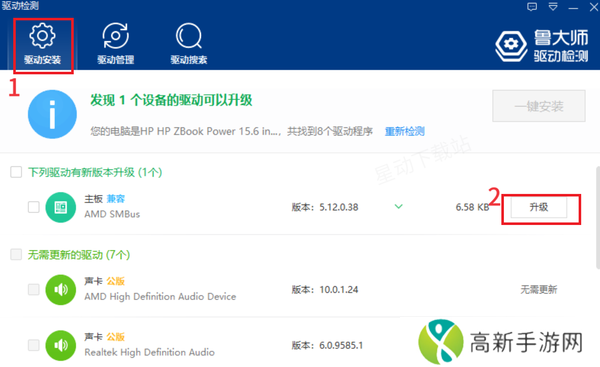Switch to the 驱动管理 tab

(x=116, y=44)
